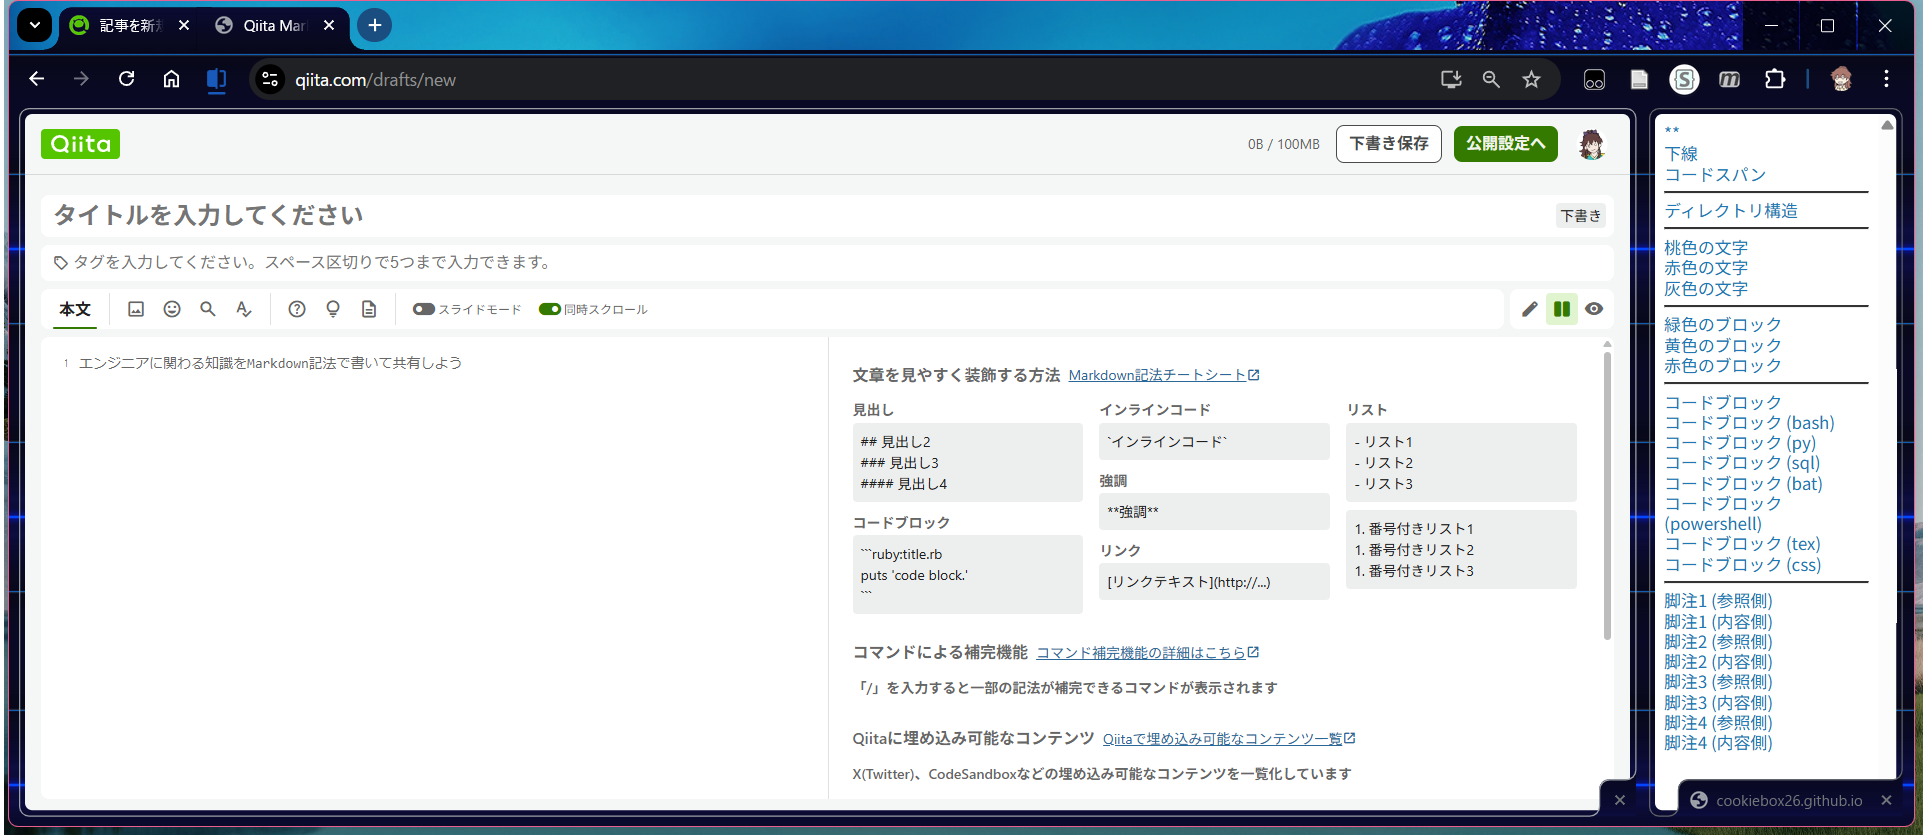Open Qiitaで埋め込み可能なコンテンツ一覧 link
Viewport: 1923px width, 835px height.
[x=1229, y=739]
